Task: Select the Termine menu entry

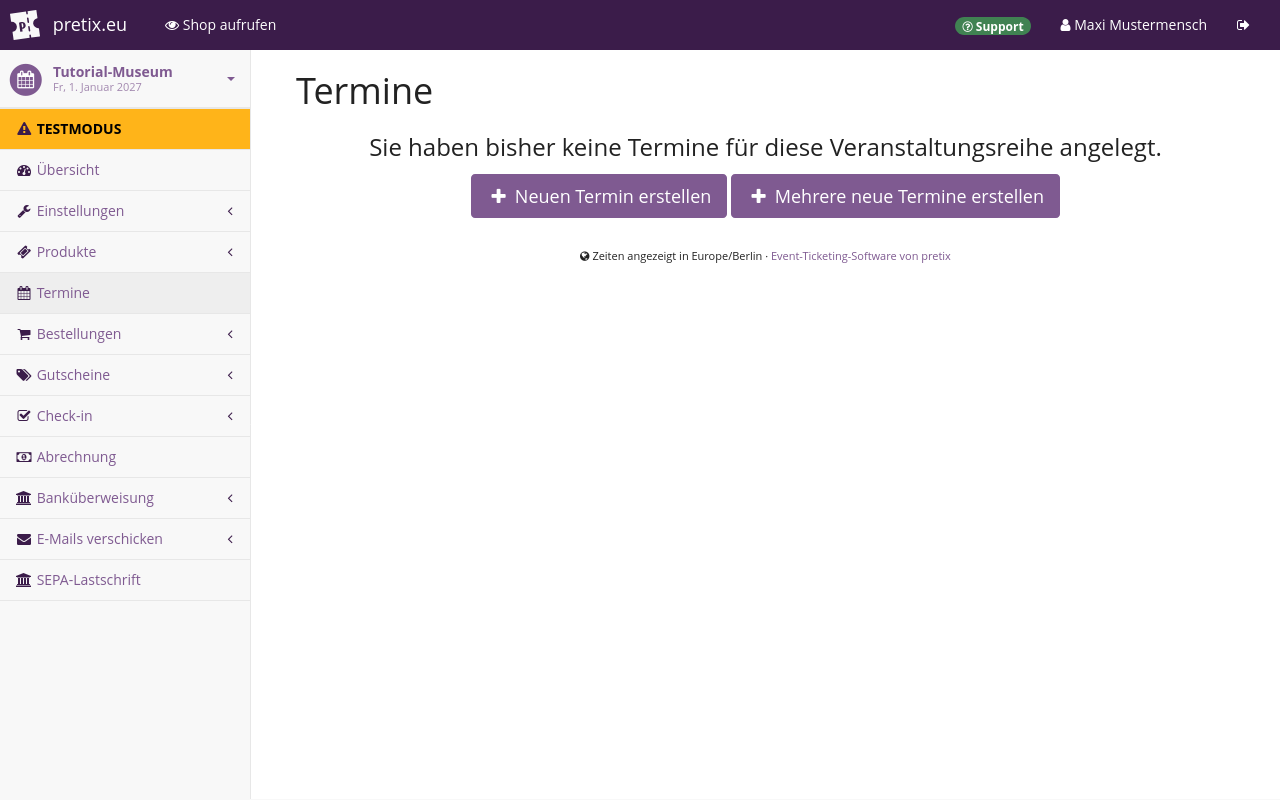Action: 125,293
